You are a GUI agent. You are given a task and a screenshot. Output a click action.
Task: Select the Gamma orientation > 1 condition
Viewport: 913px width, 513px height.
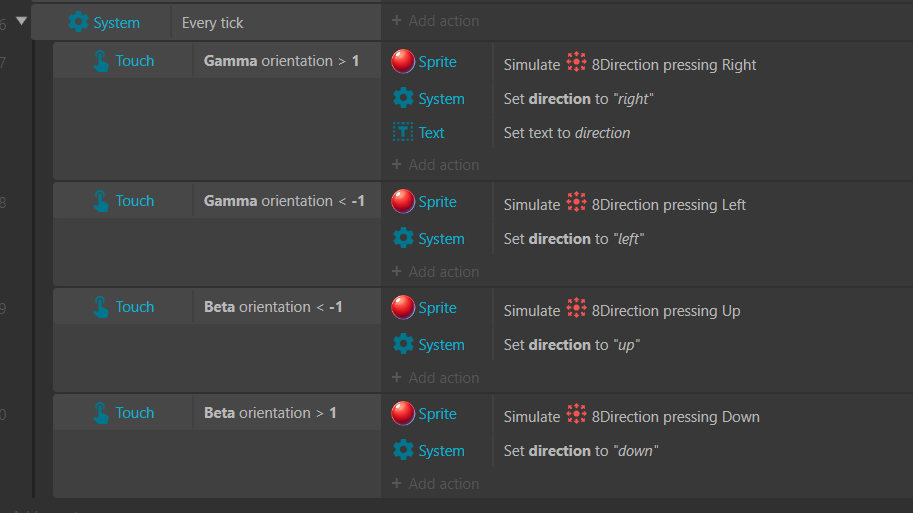tap(281, 61)
